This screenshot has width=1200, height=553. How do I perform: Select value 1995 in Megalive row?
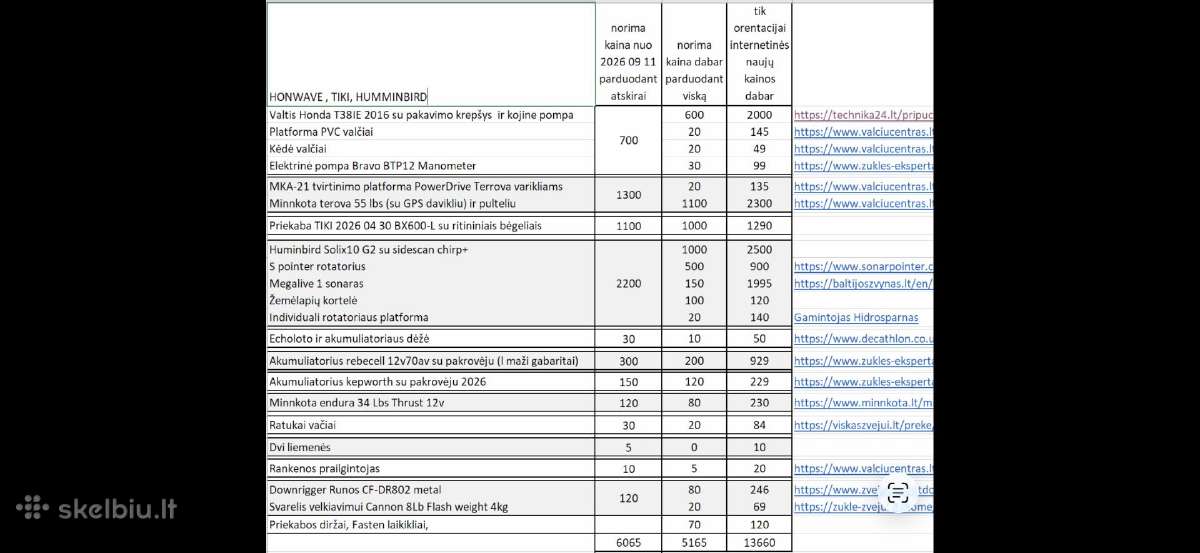pos(758,284)
